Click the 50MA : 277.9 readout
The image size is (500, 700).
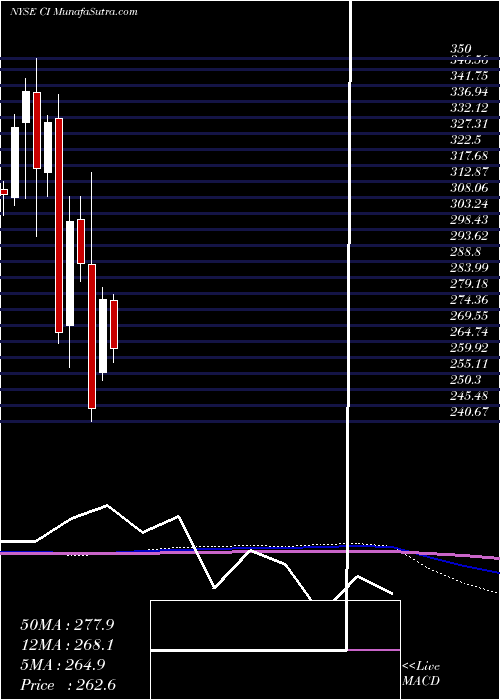[x=67, y=625]
